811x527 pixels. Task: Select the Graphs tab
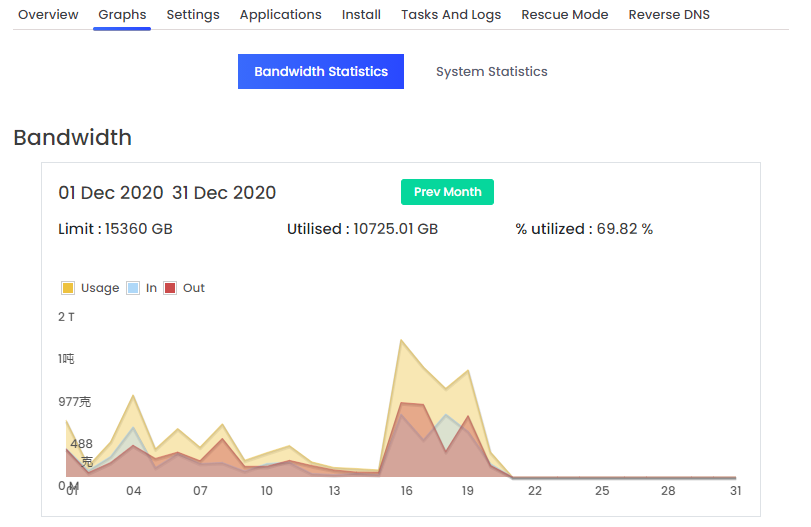tap(122, 15)
